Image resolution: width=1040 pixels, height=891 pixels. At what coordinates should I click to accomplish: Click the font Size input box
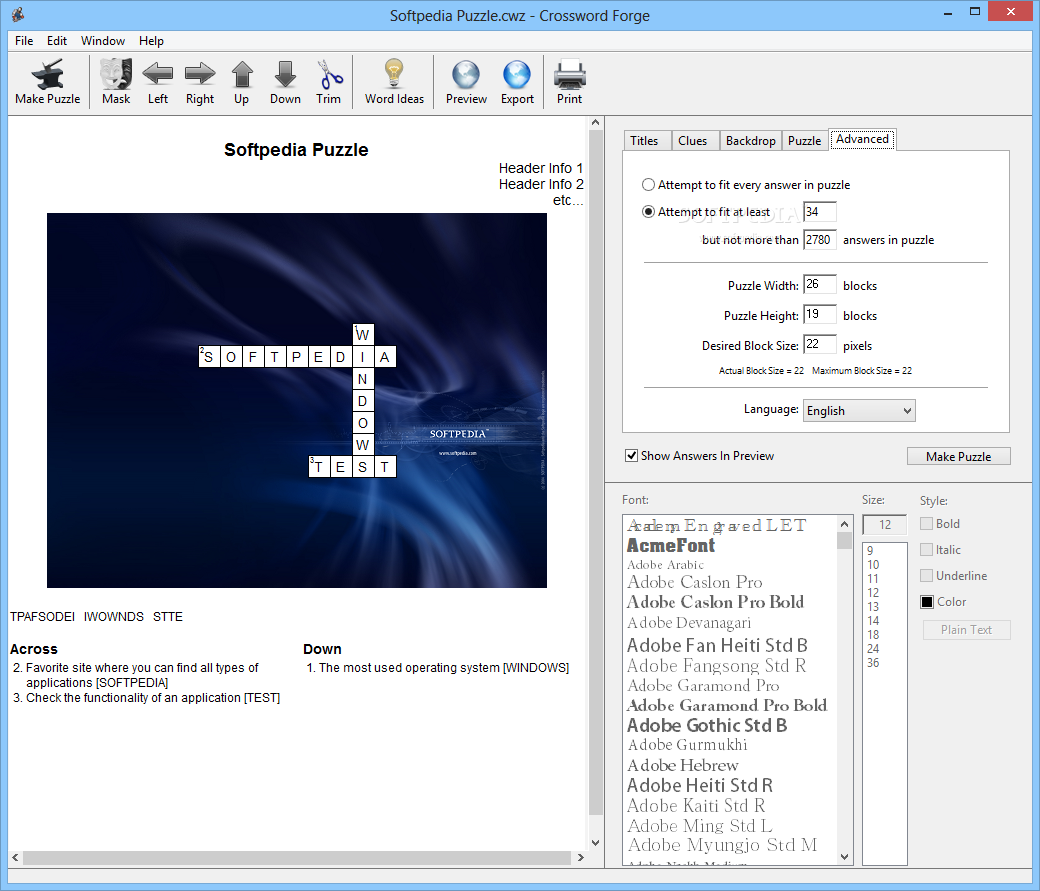[x=885, y=525]
